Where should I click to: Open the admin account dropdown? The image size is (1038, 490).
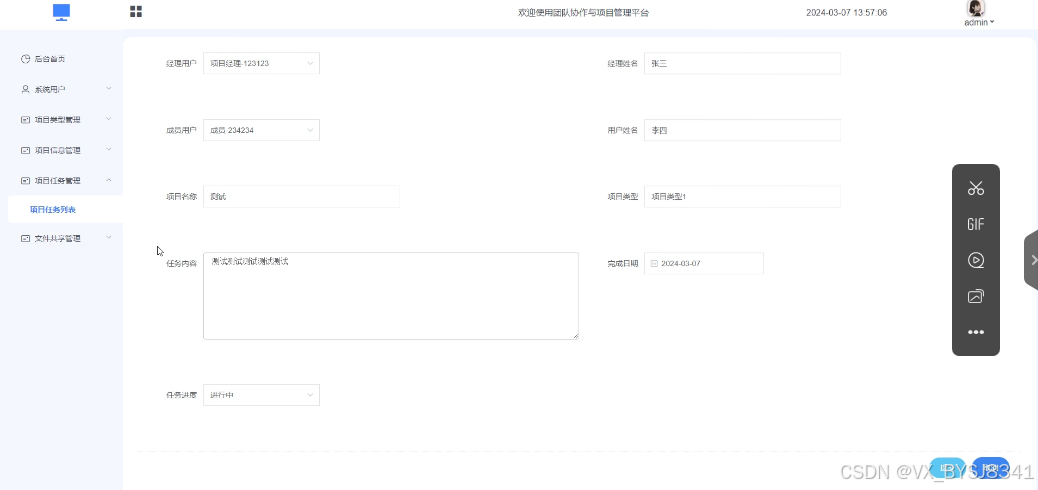tap(979, 22)
